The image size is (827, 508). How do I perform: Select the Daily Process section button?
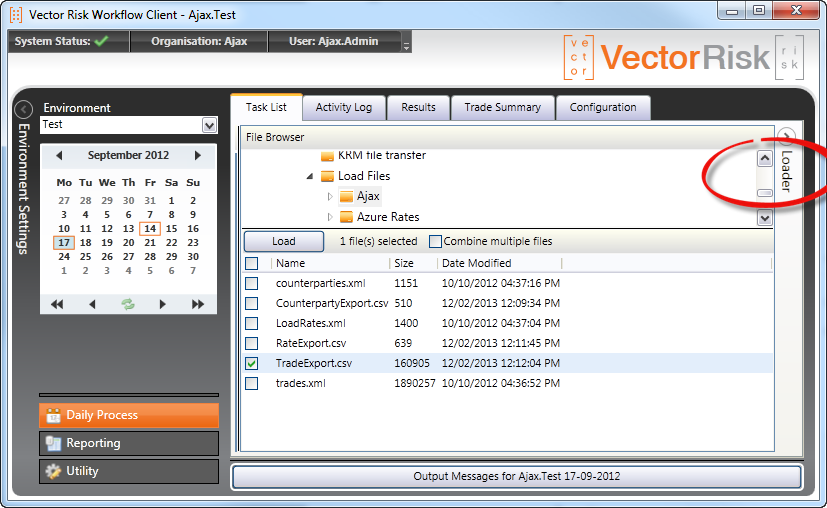129,416
